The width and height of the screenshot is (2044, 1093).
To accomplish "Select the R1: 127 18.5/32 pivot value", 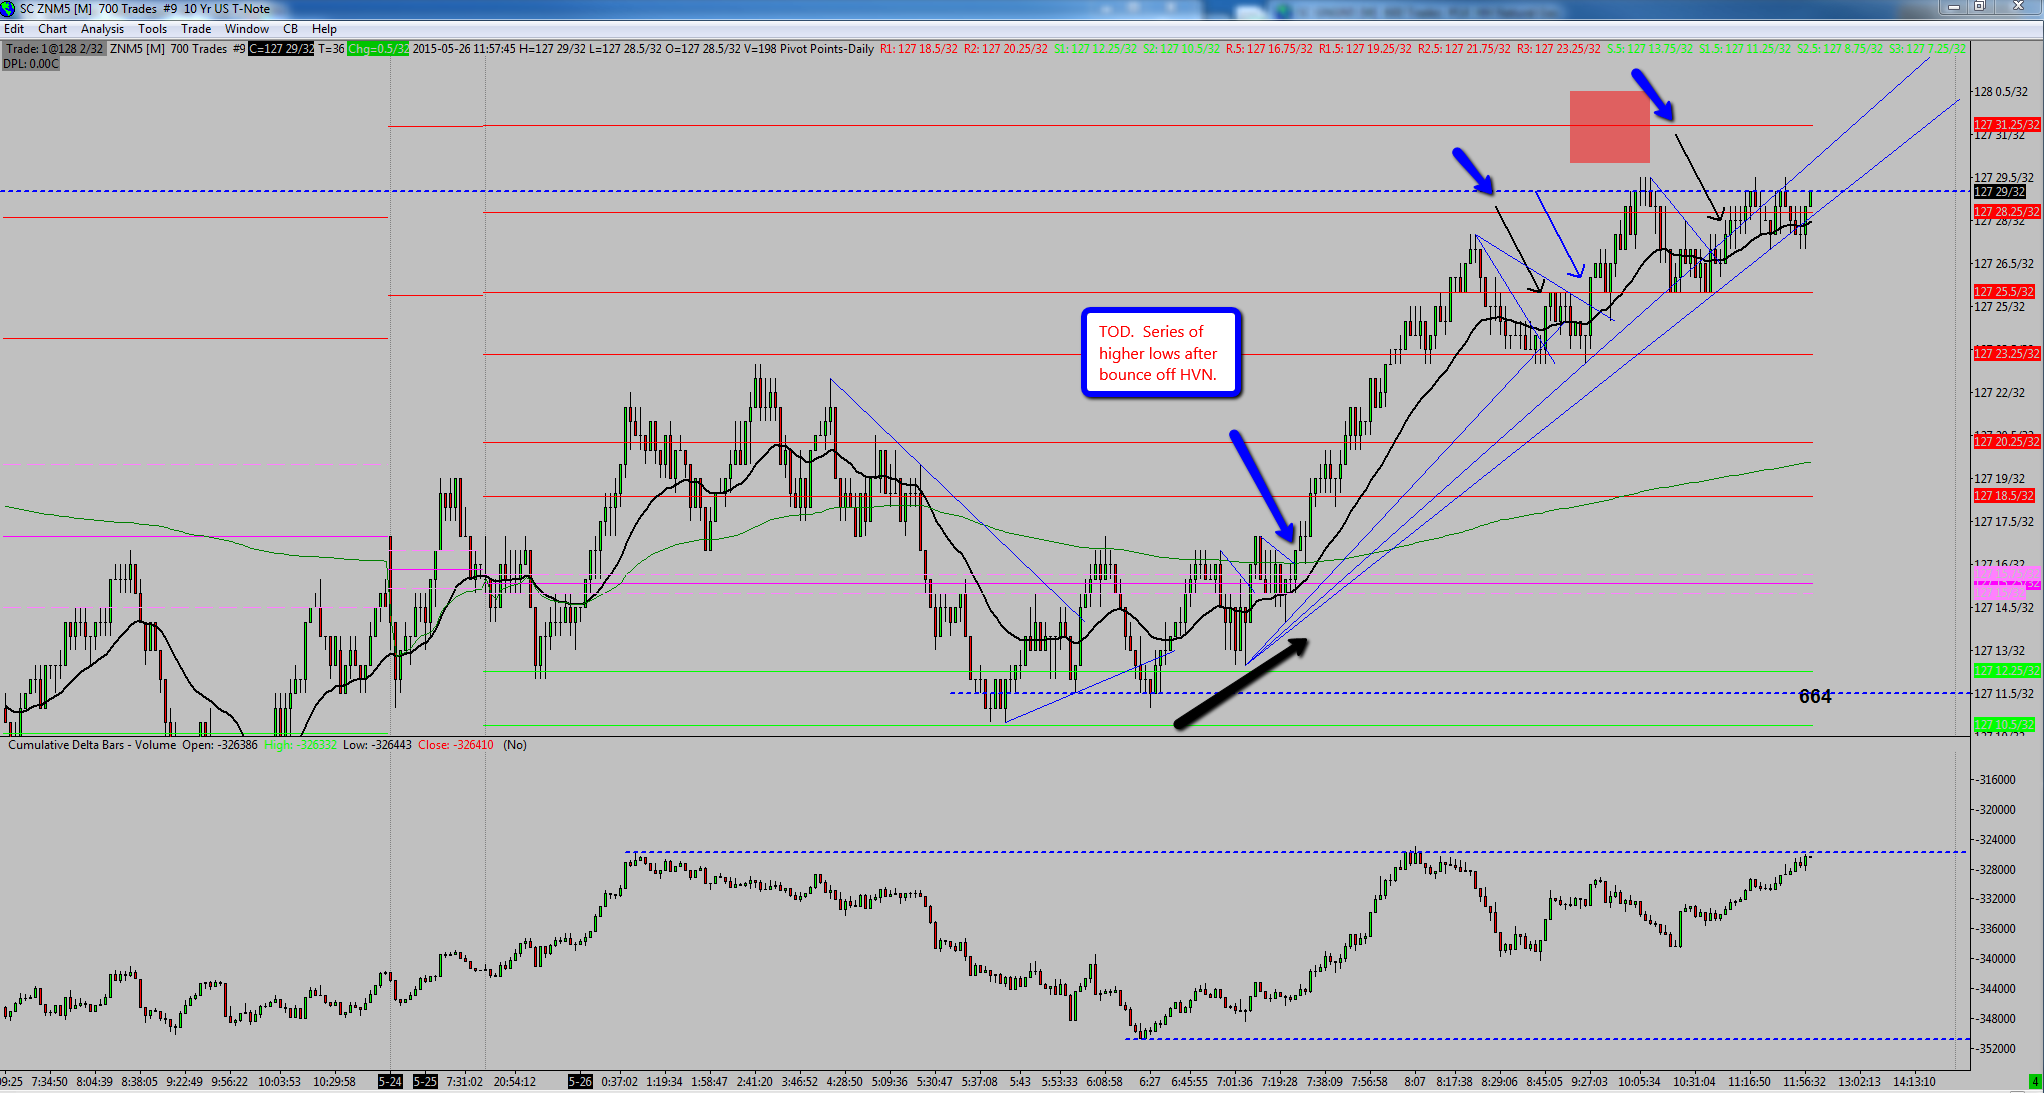I will pyautogui.click(x=918, y=49).
